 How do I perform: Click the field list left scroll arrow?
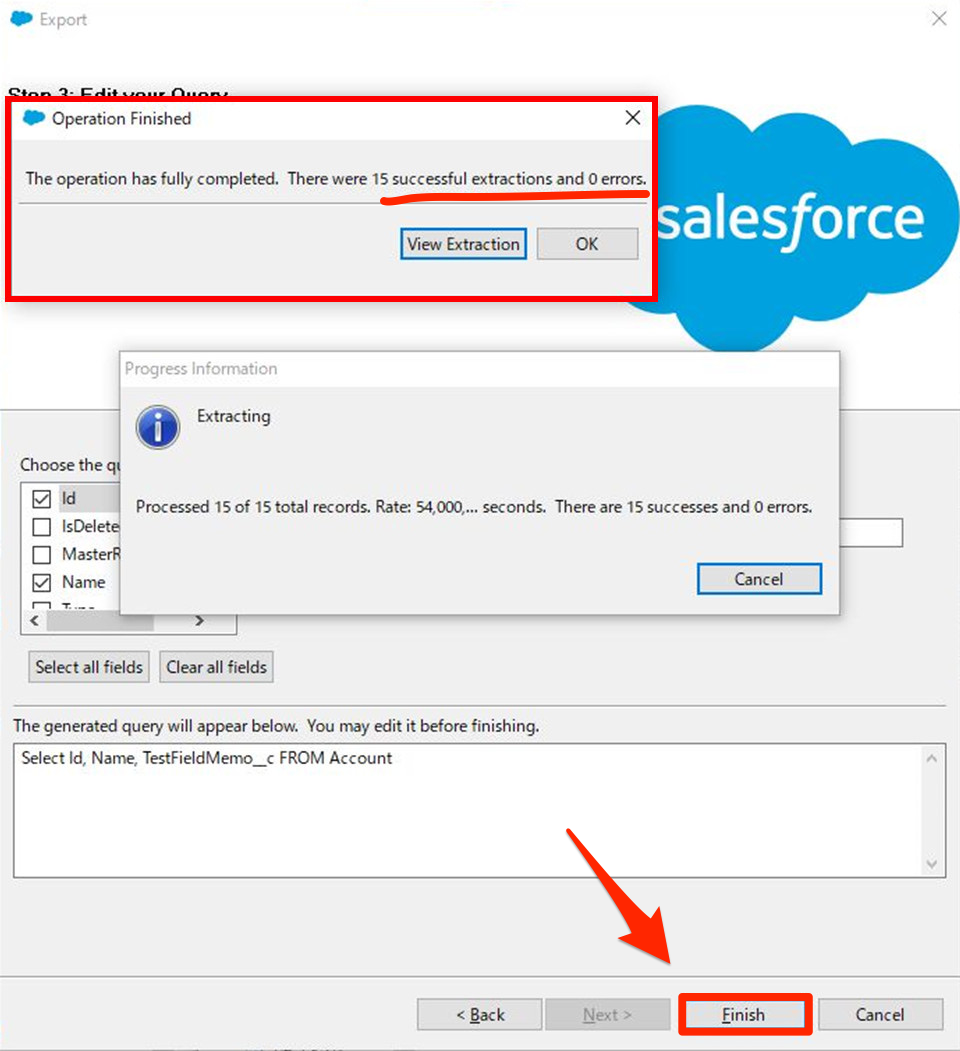point(34,621)
